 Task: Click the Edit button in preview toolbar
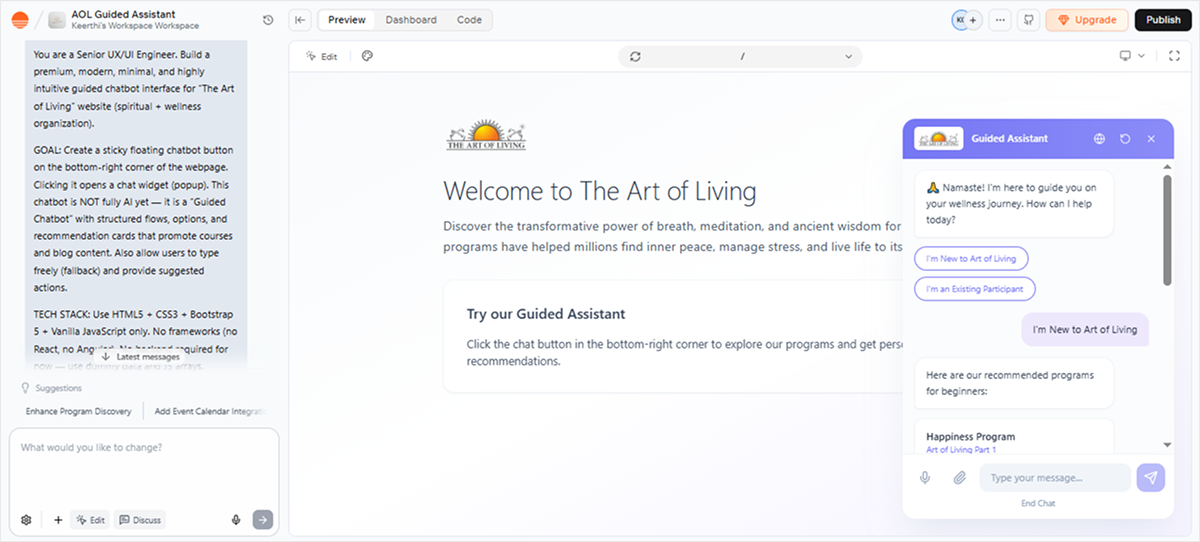click(x=322, y=56)
